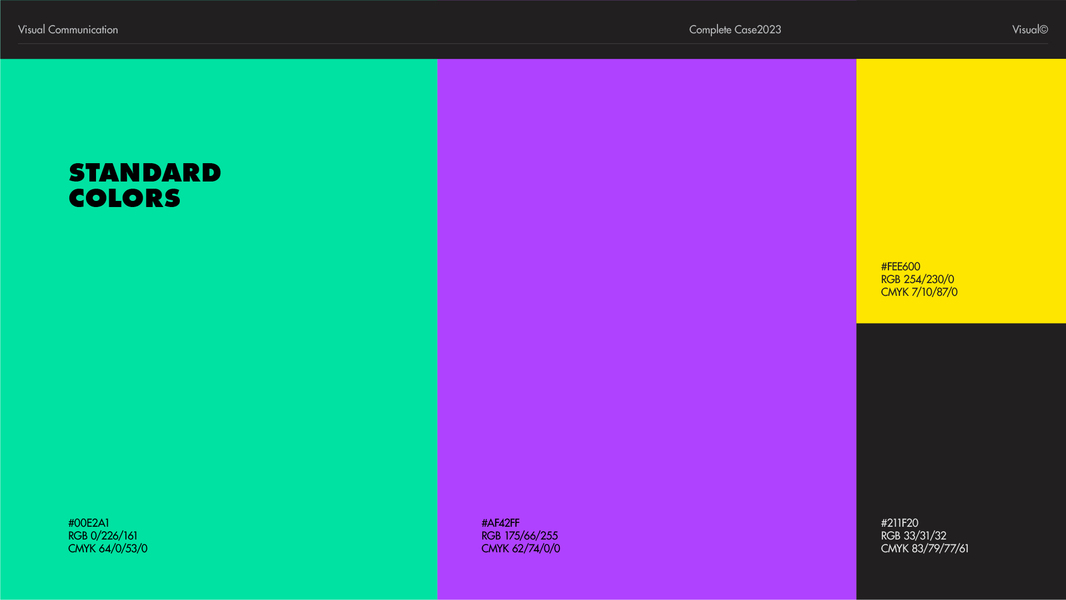Click the purple color swatch block
This screenshot has width=1066, height=600.
[647, 329]
